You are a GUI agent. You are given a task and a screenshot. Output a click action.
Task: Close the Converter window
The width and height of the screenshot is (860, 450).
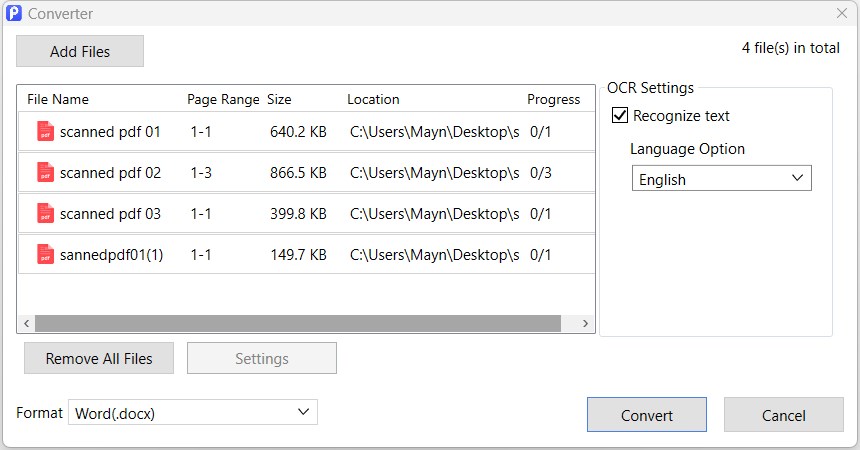(841, 13)
